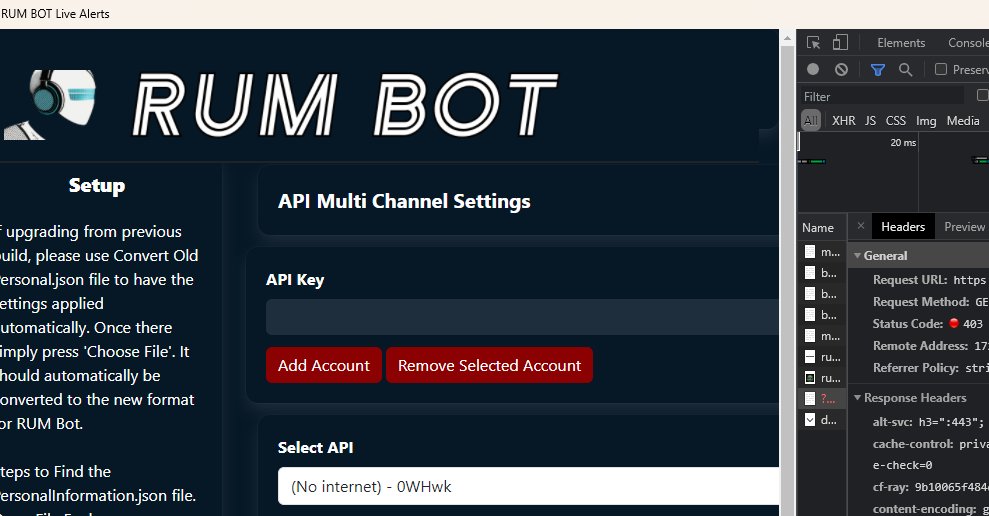Select the inspect element picker icon
The image size is (989, 516).
click(813, 43)
